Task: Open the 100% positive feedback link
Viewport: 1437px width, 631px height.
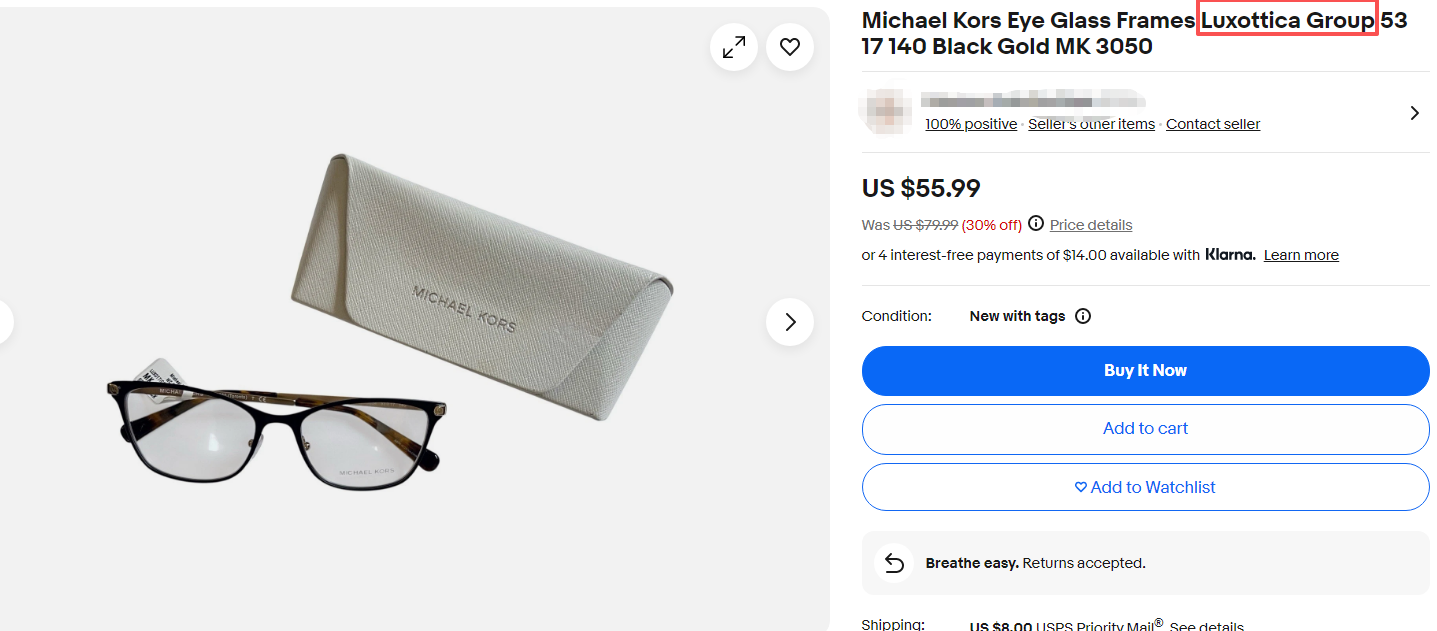Action: (x=970, y=124)
